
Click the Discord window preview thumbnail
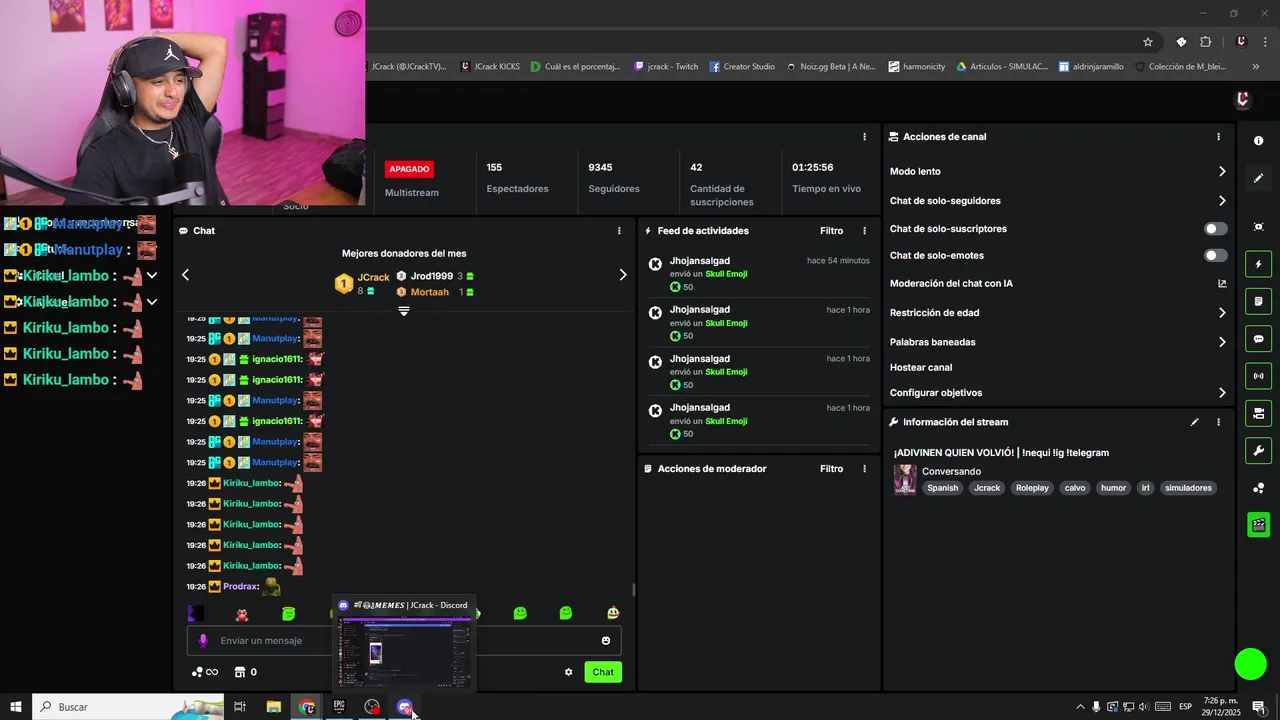pyautogui.click(x=404, y=652)
